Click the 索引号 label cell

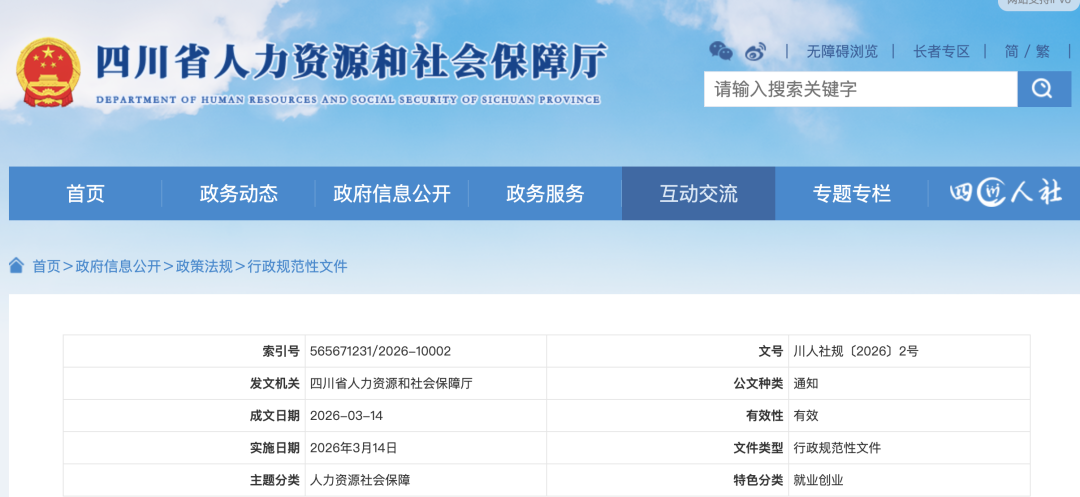pos(185,351)
